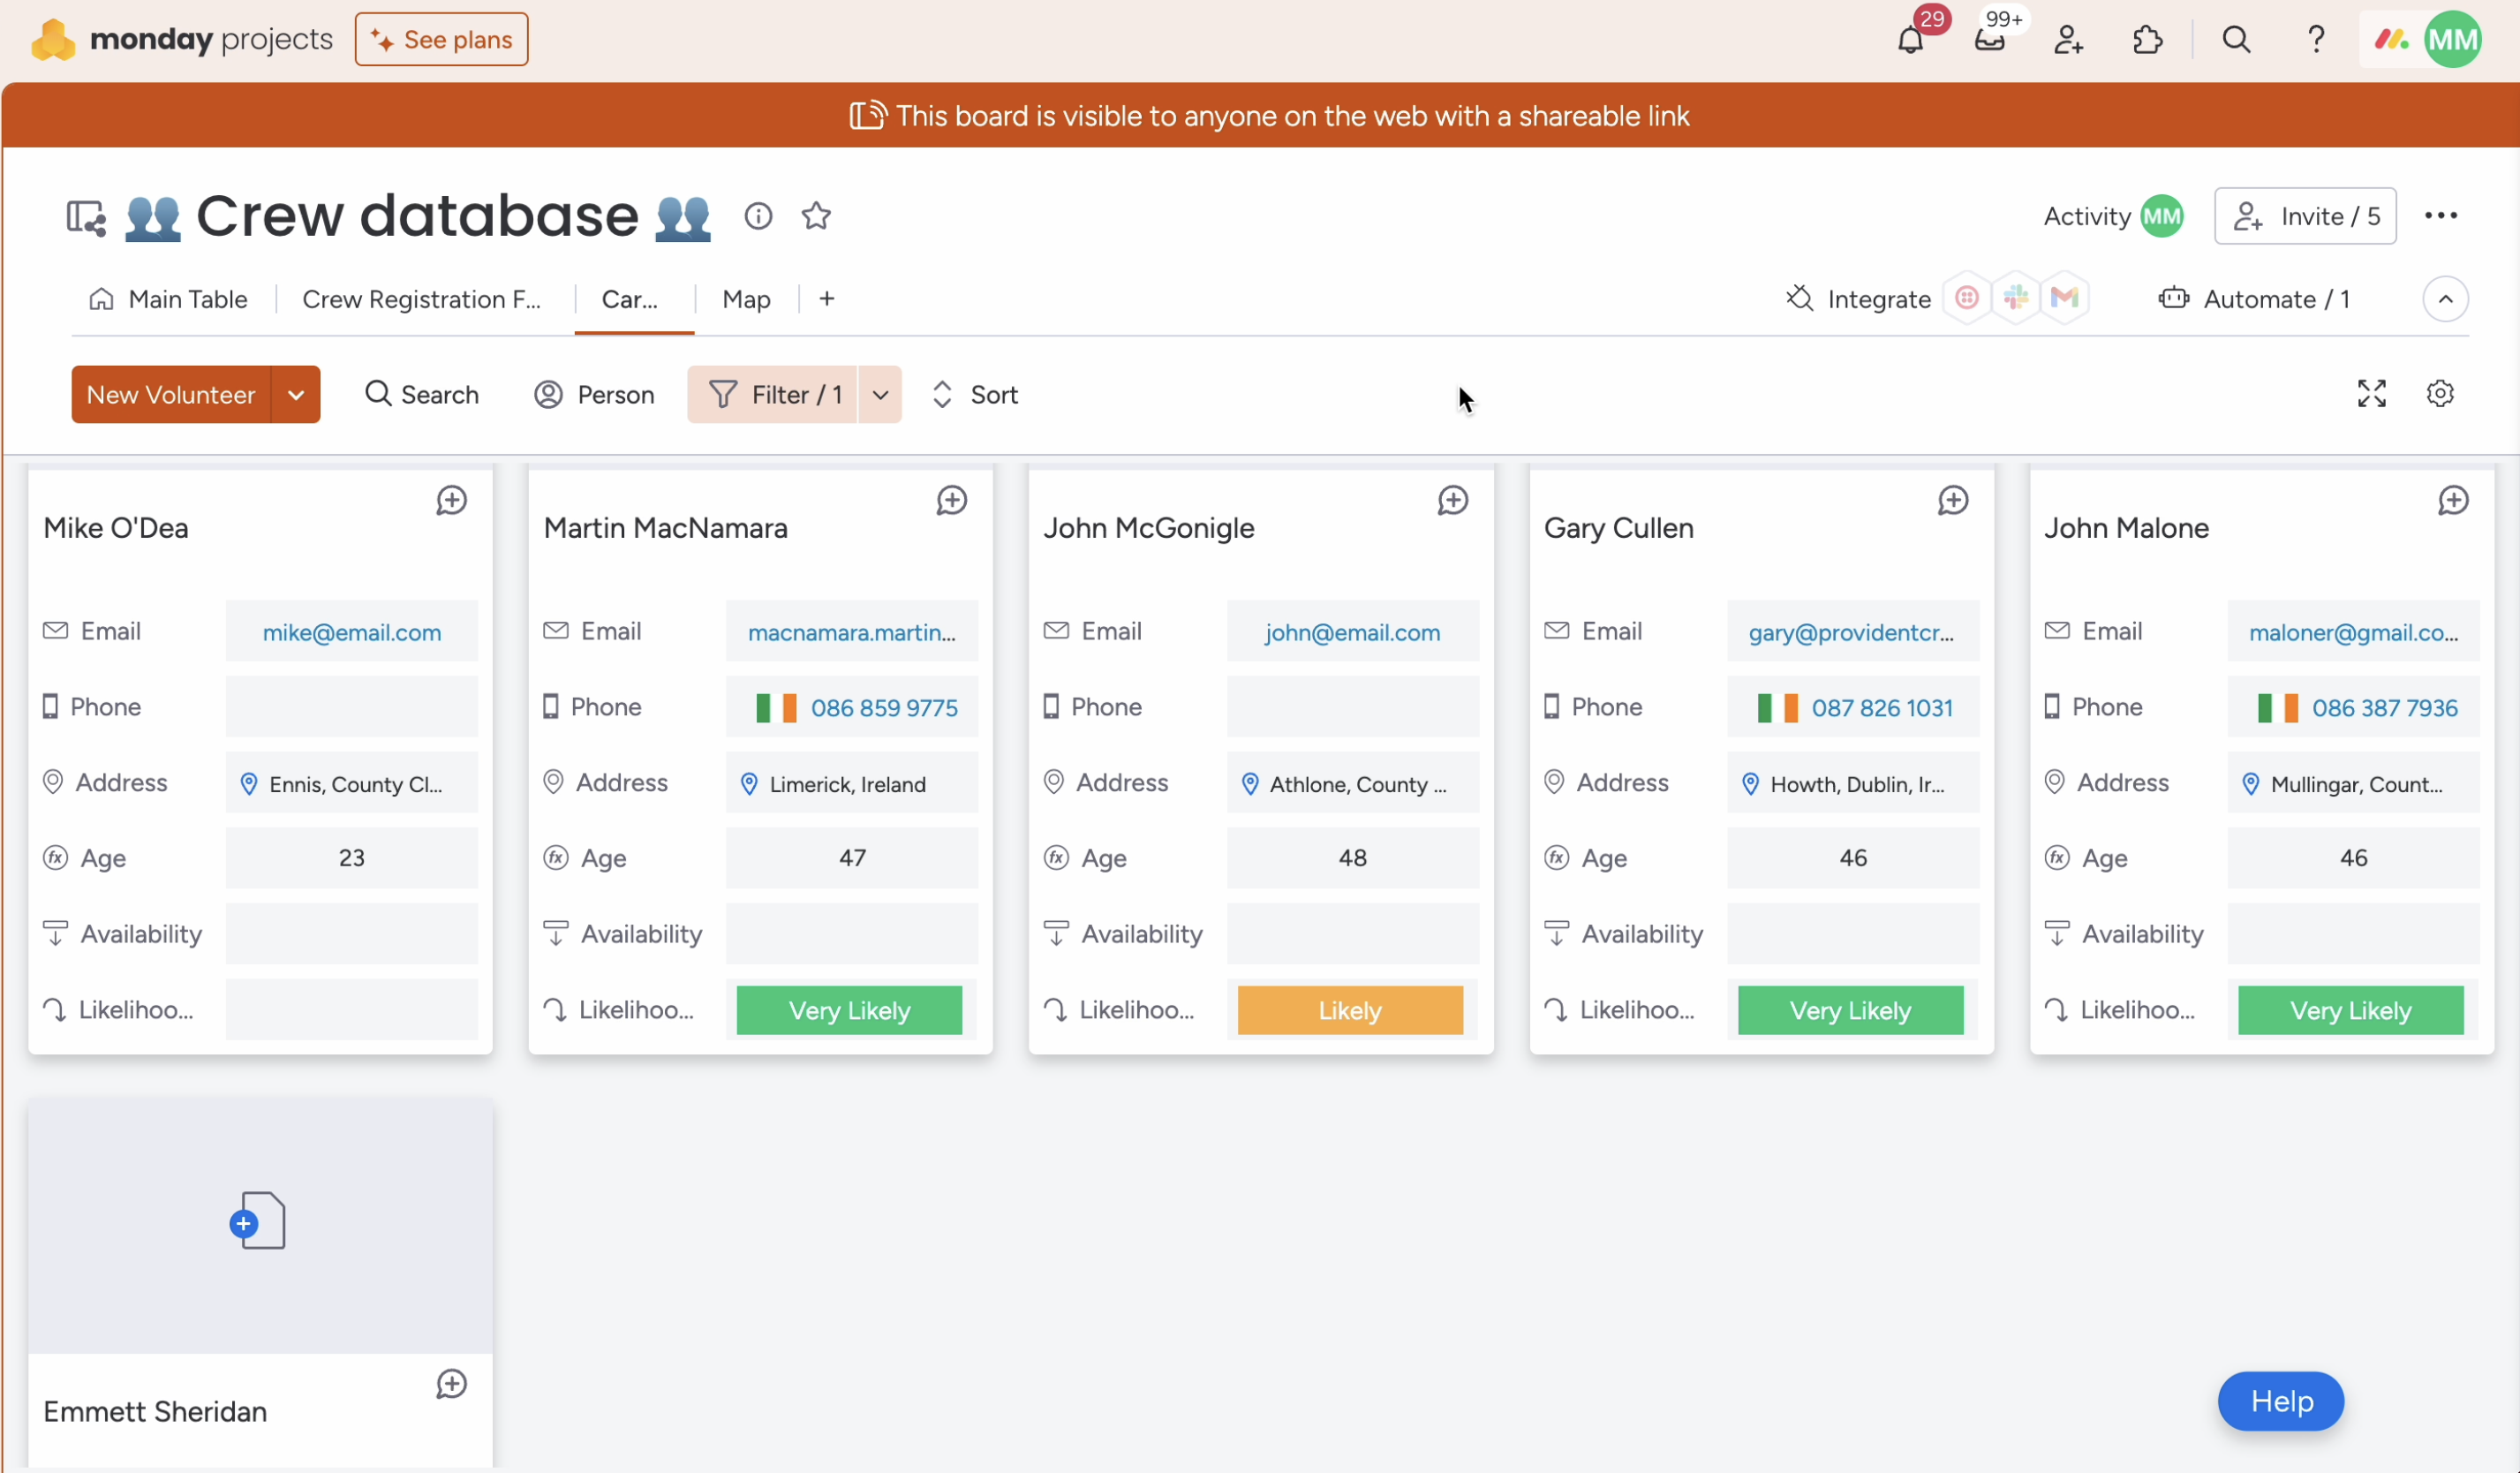This screenshot has width=2520, height=1473.
Task: Expand the Filter dropdown chevron
Action: [x=880, y=395]
